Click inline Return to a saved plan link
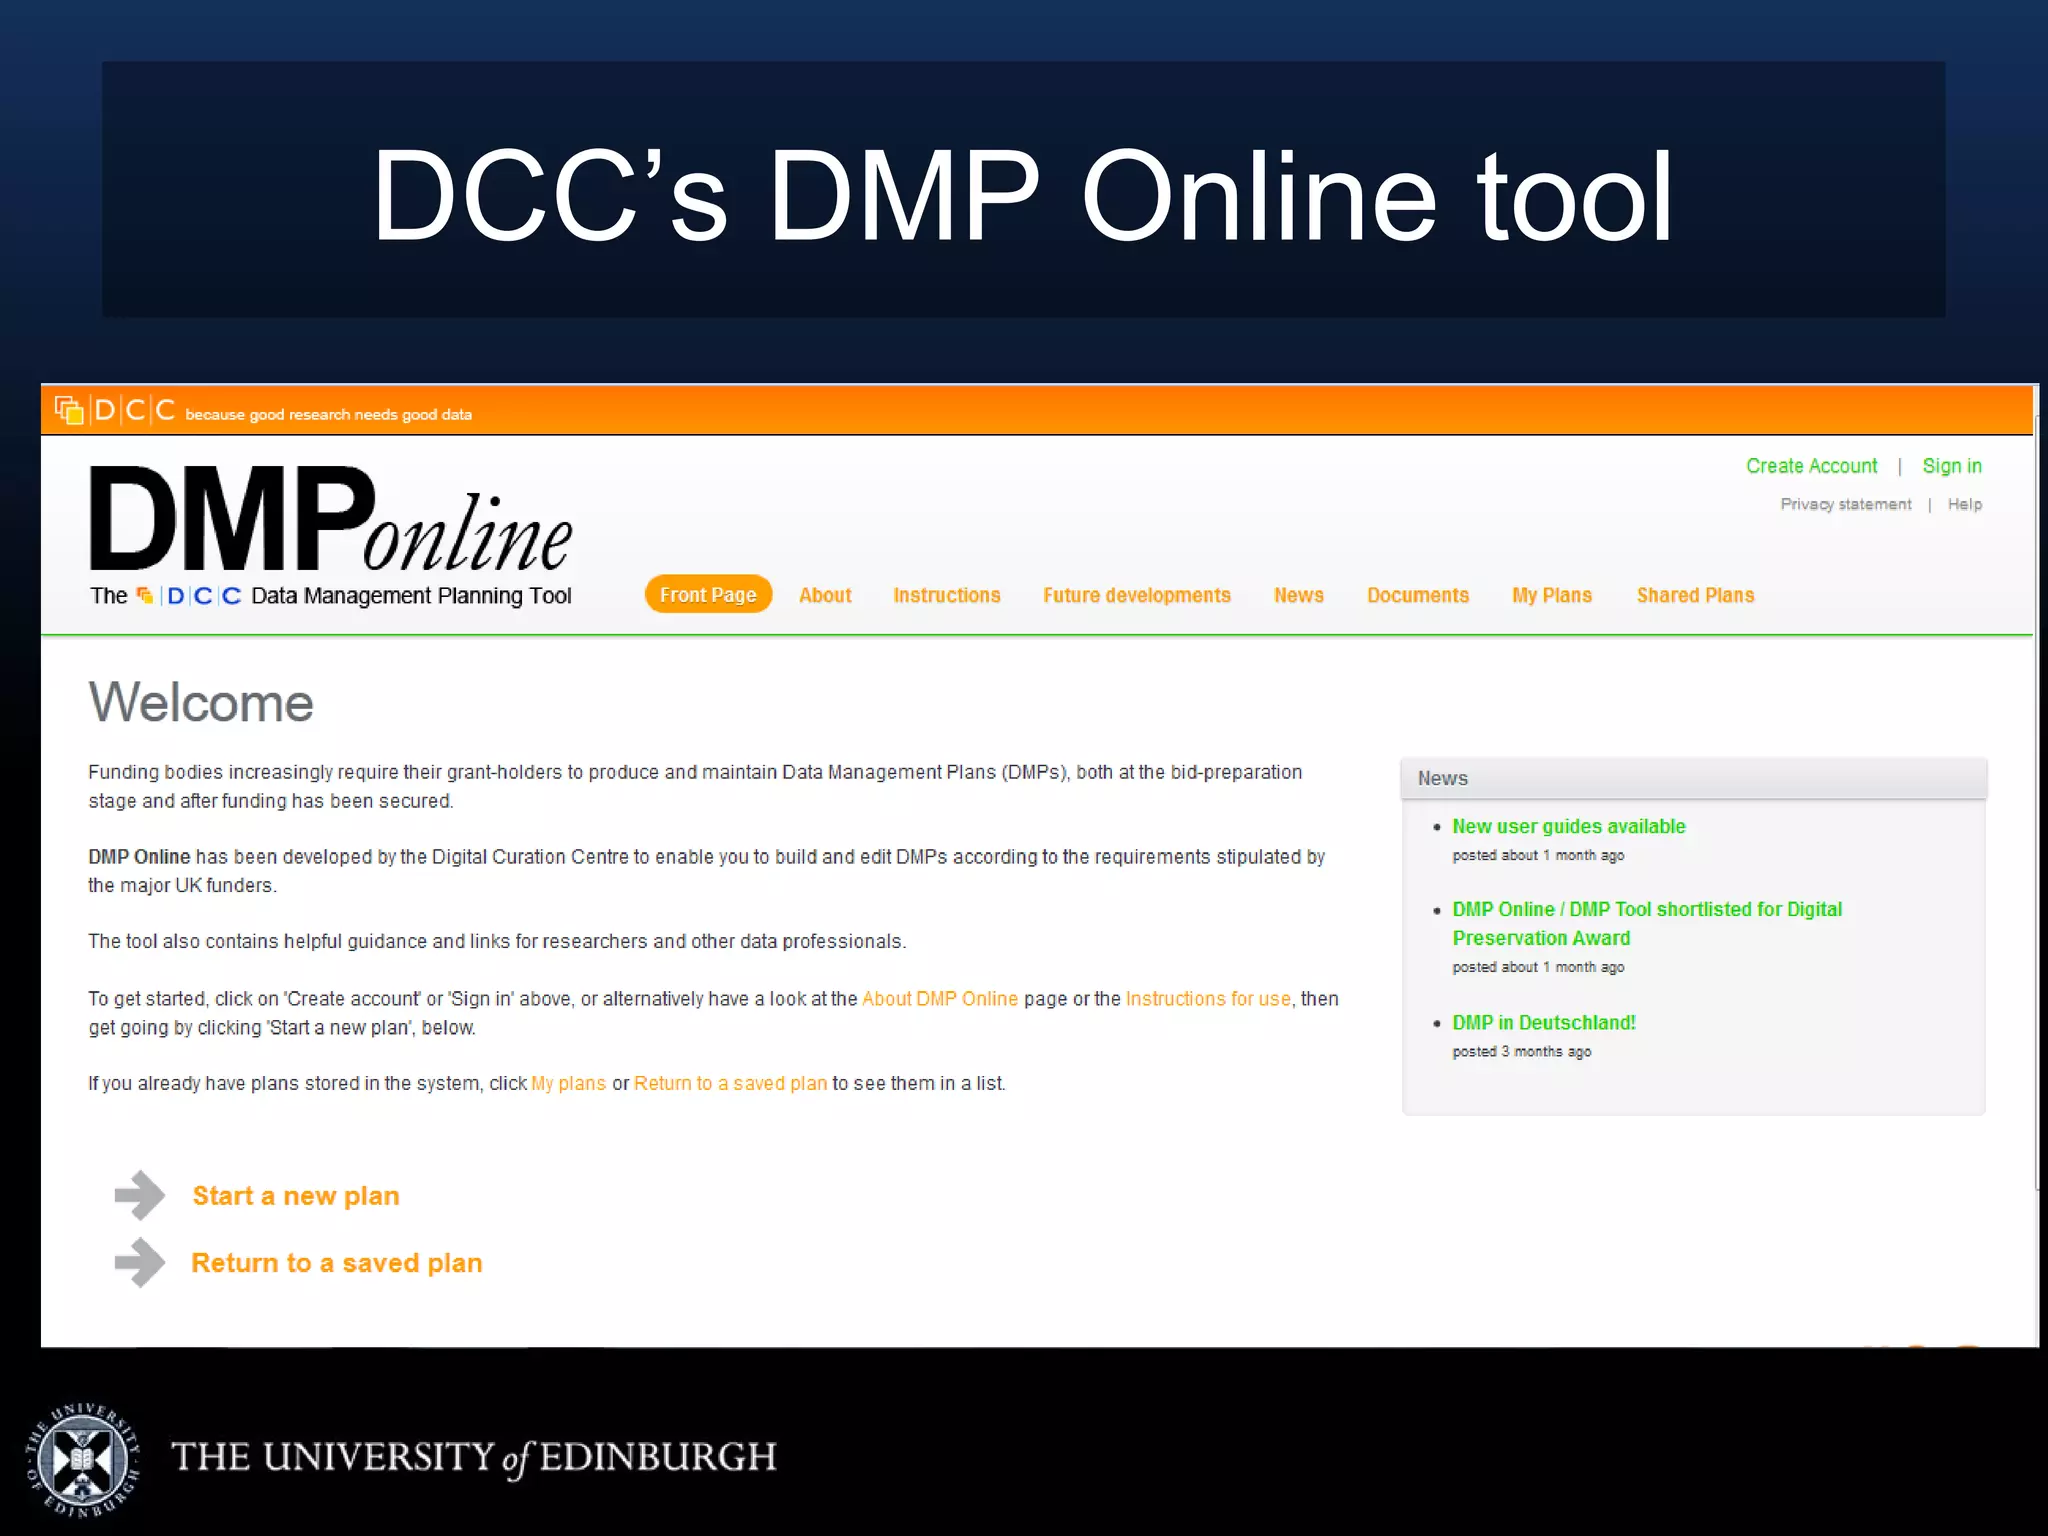The height and width of the screenshot is (1536, 2048). (731, 1084)
